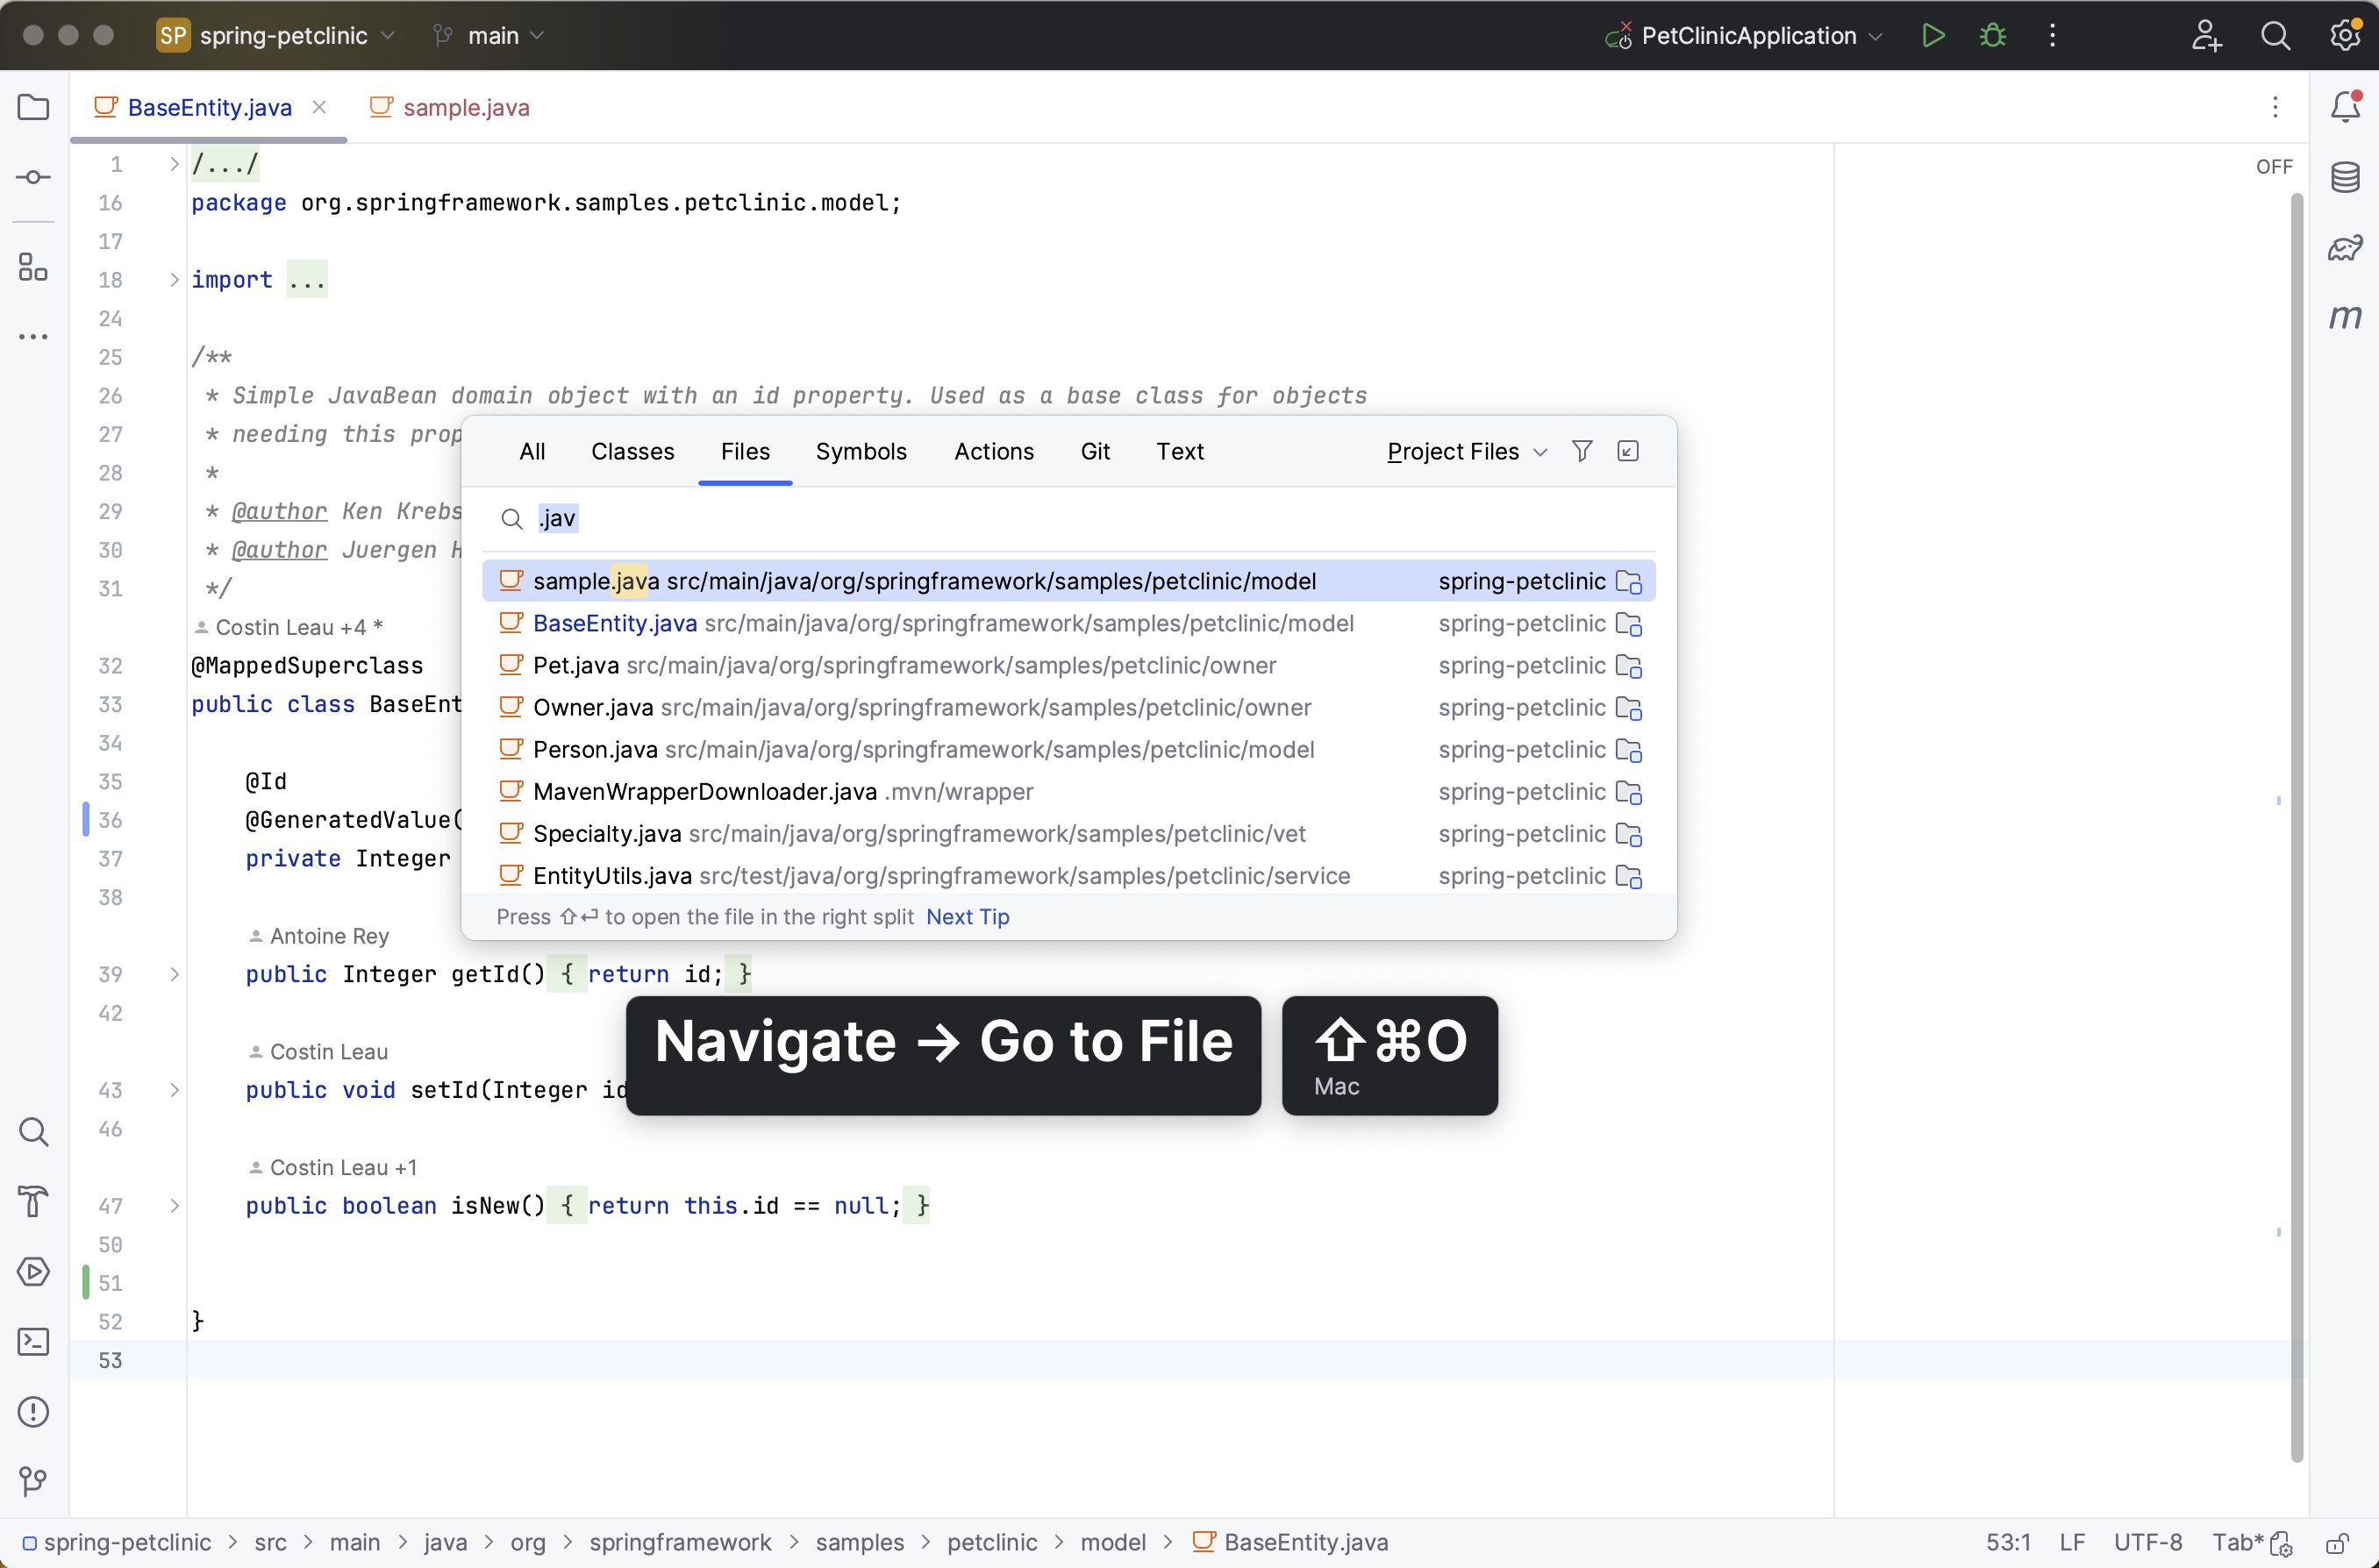Click the Search Everywhere icon
This screenshot has height=1568, width=2379.
coord(2274,35)
